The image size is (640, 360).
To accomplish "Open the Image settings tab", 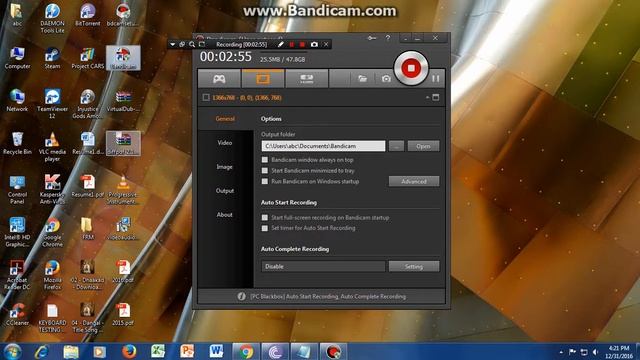I will [x=225, y=167].
